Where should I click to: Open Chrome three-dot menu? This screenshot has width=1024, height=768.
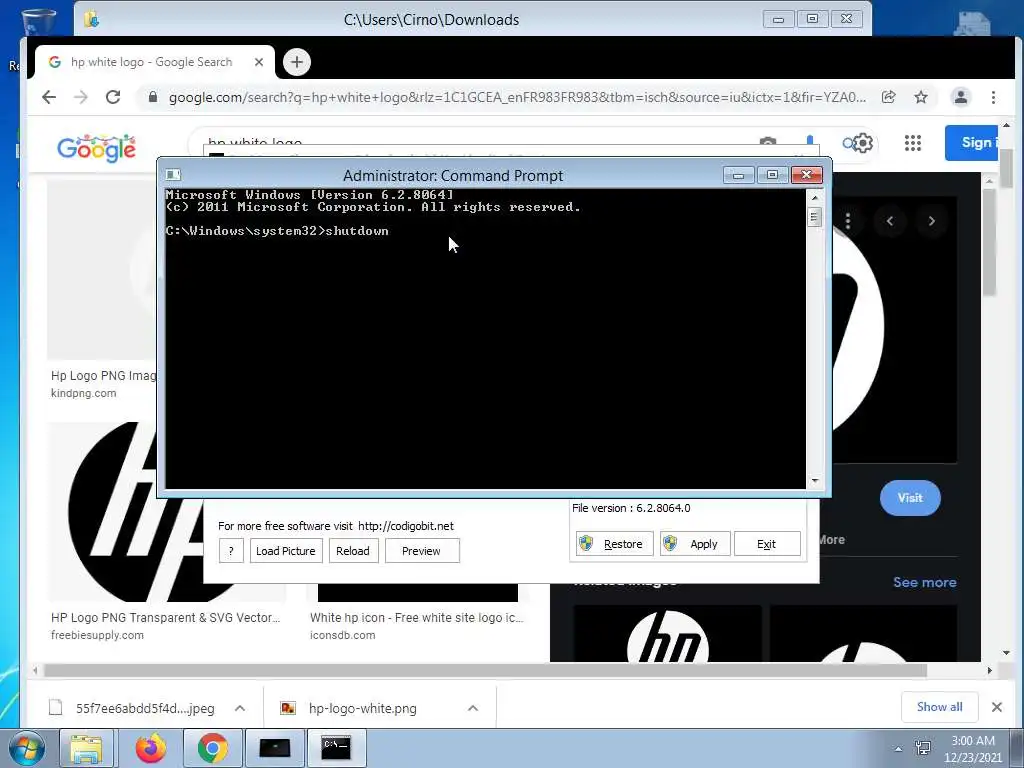pyautogui.click(x=993, y=97)
